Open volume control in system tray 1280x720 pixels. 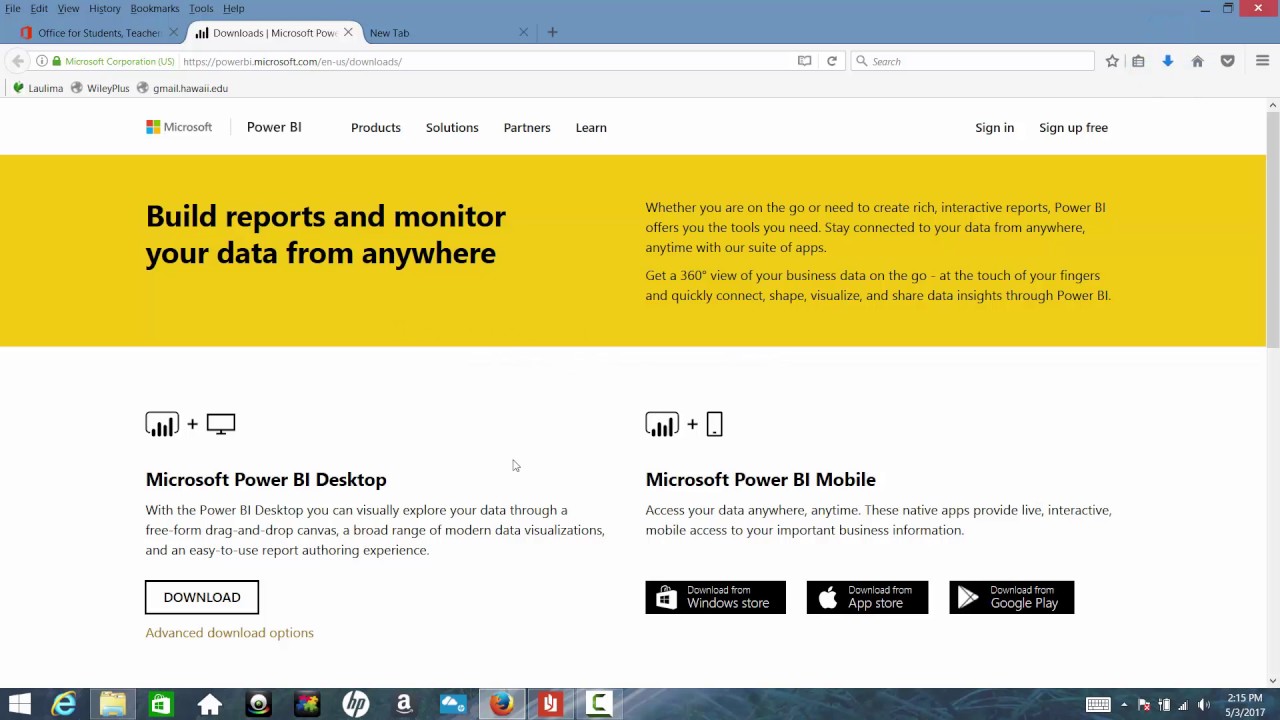[1203, 705]
